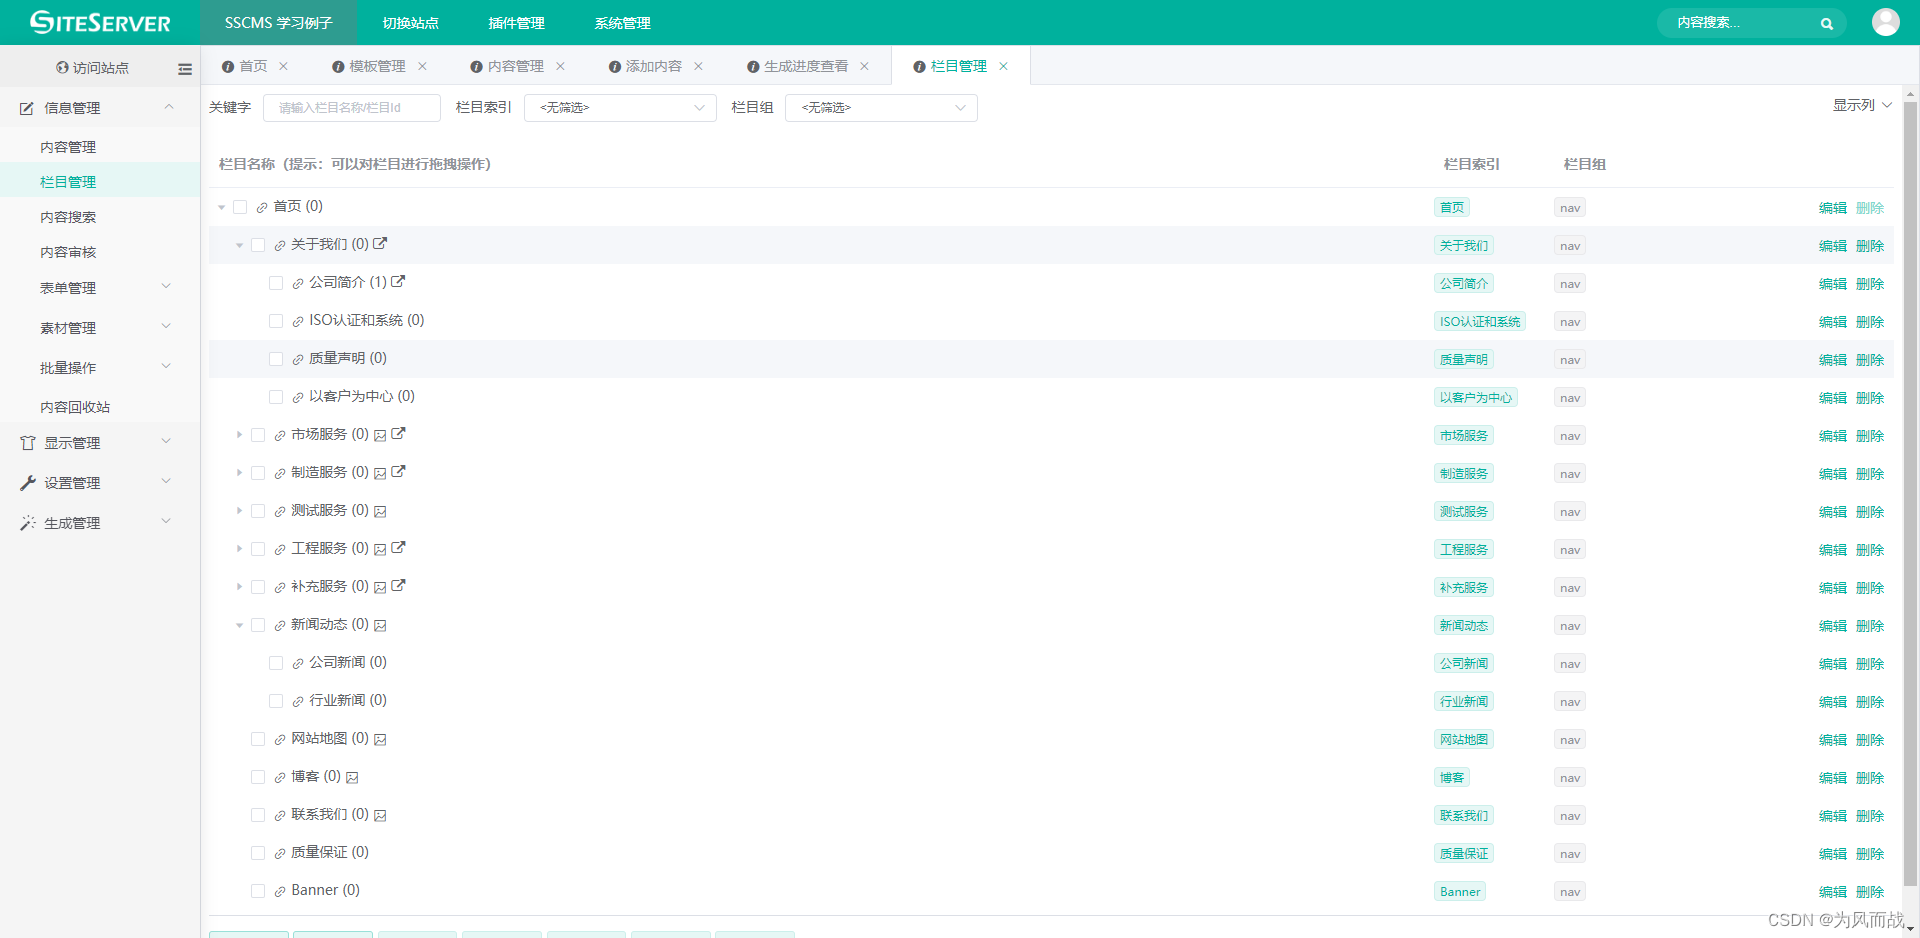
Task: Switch to the 模板管理 tab
Action: [378, 66]
